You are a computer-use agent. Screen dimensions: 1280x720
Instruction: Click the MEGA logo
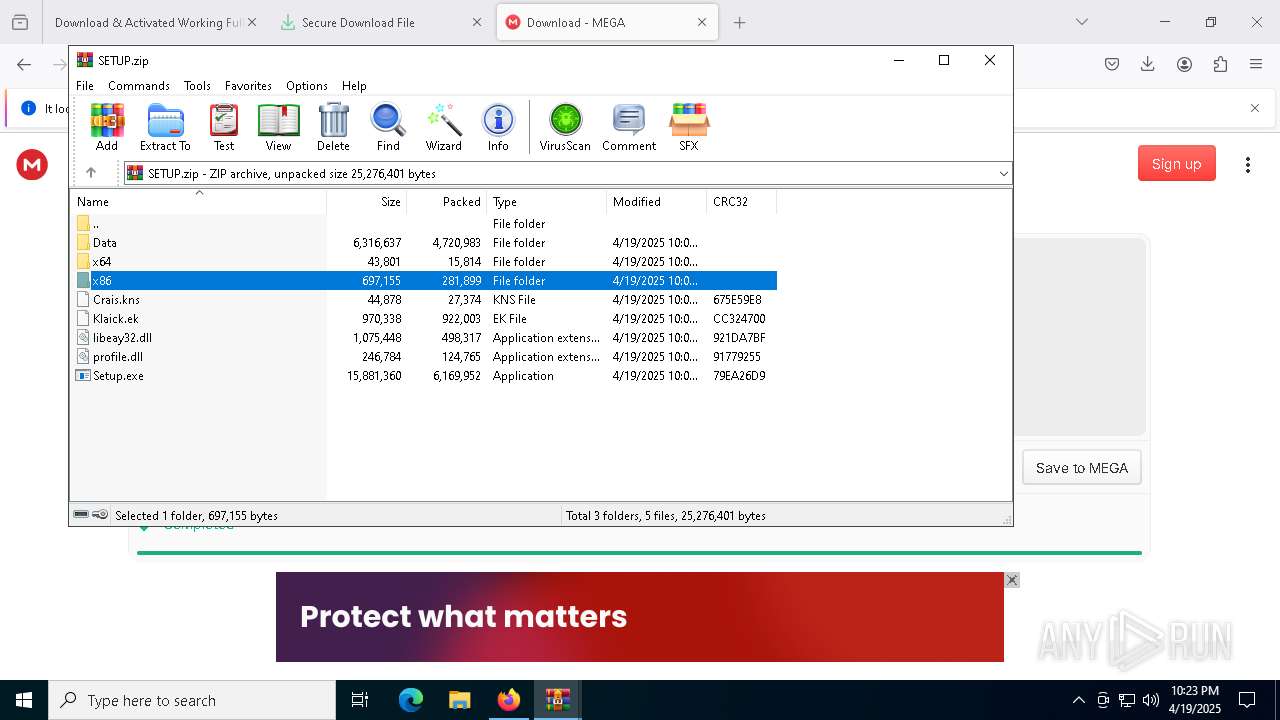click(32, 165)
